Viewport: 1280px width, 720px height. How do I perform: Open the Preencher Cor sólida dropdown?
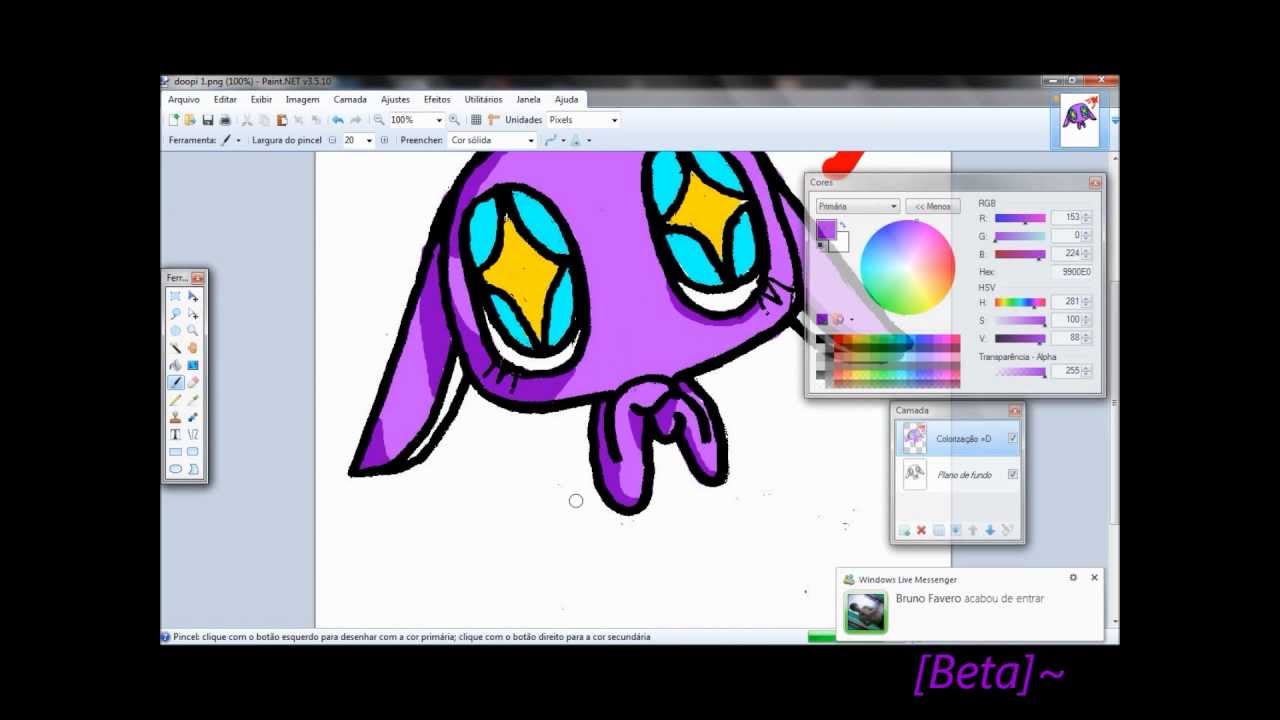click(531, 141)
